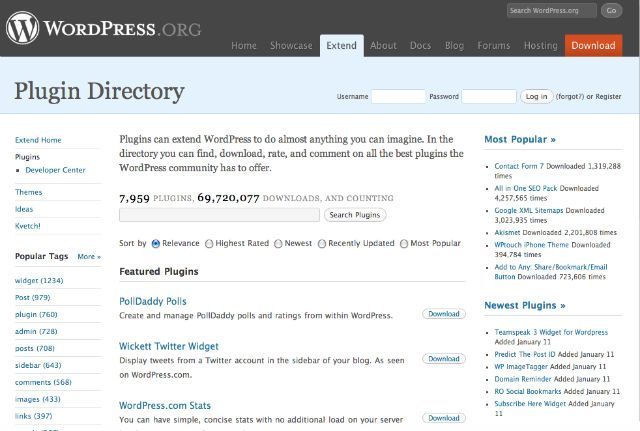Select the Relevance sort option

tap(156, 244)
